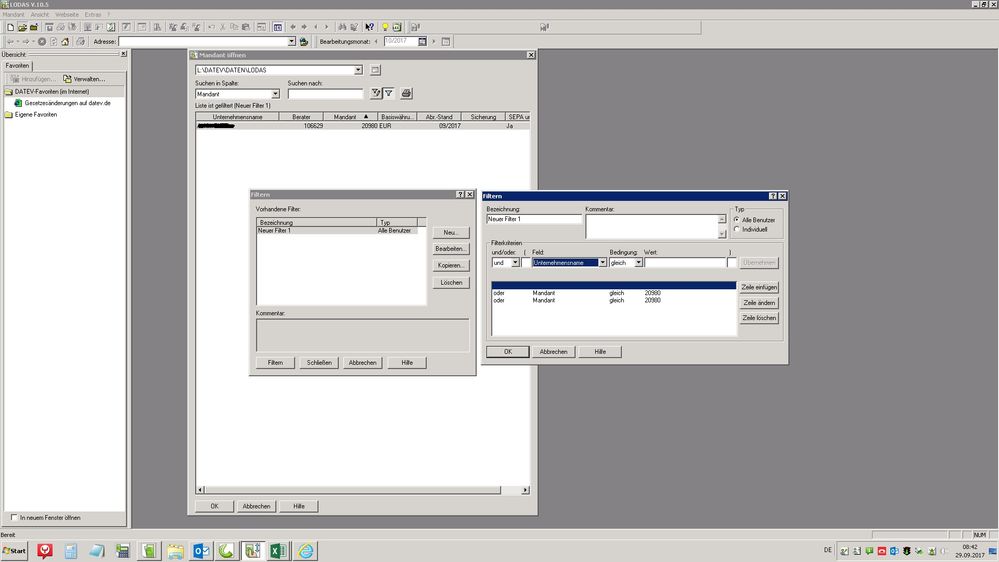Click Zeile löschen button
The width and height of the screenshot is (999, 562).
click(x=759, y=318)
